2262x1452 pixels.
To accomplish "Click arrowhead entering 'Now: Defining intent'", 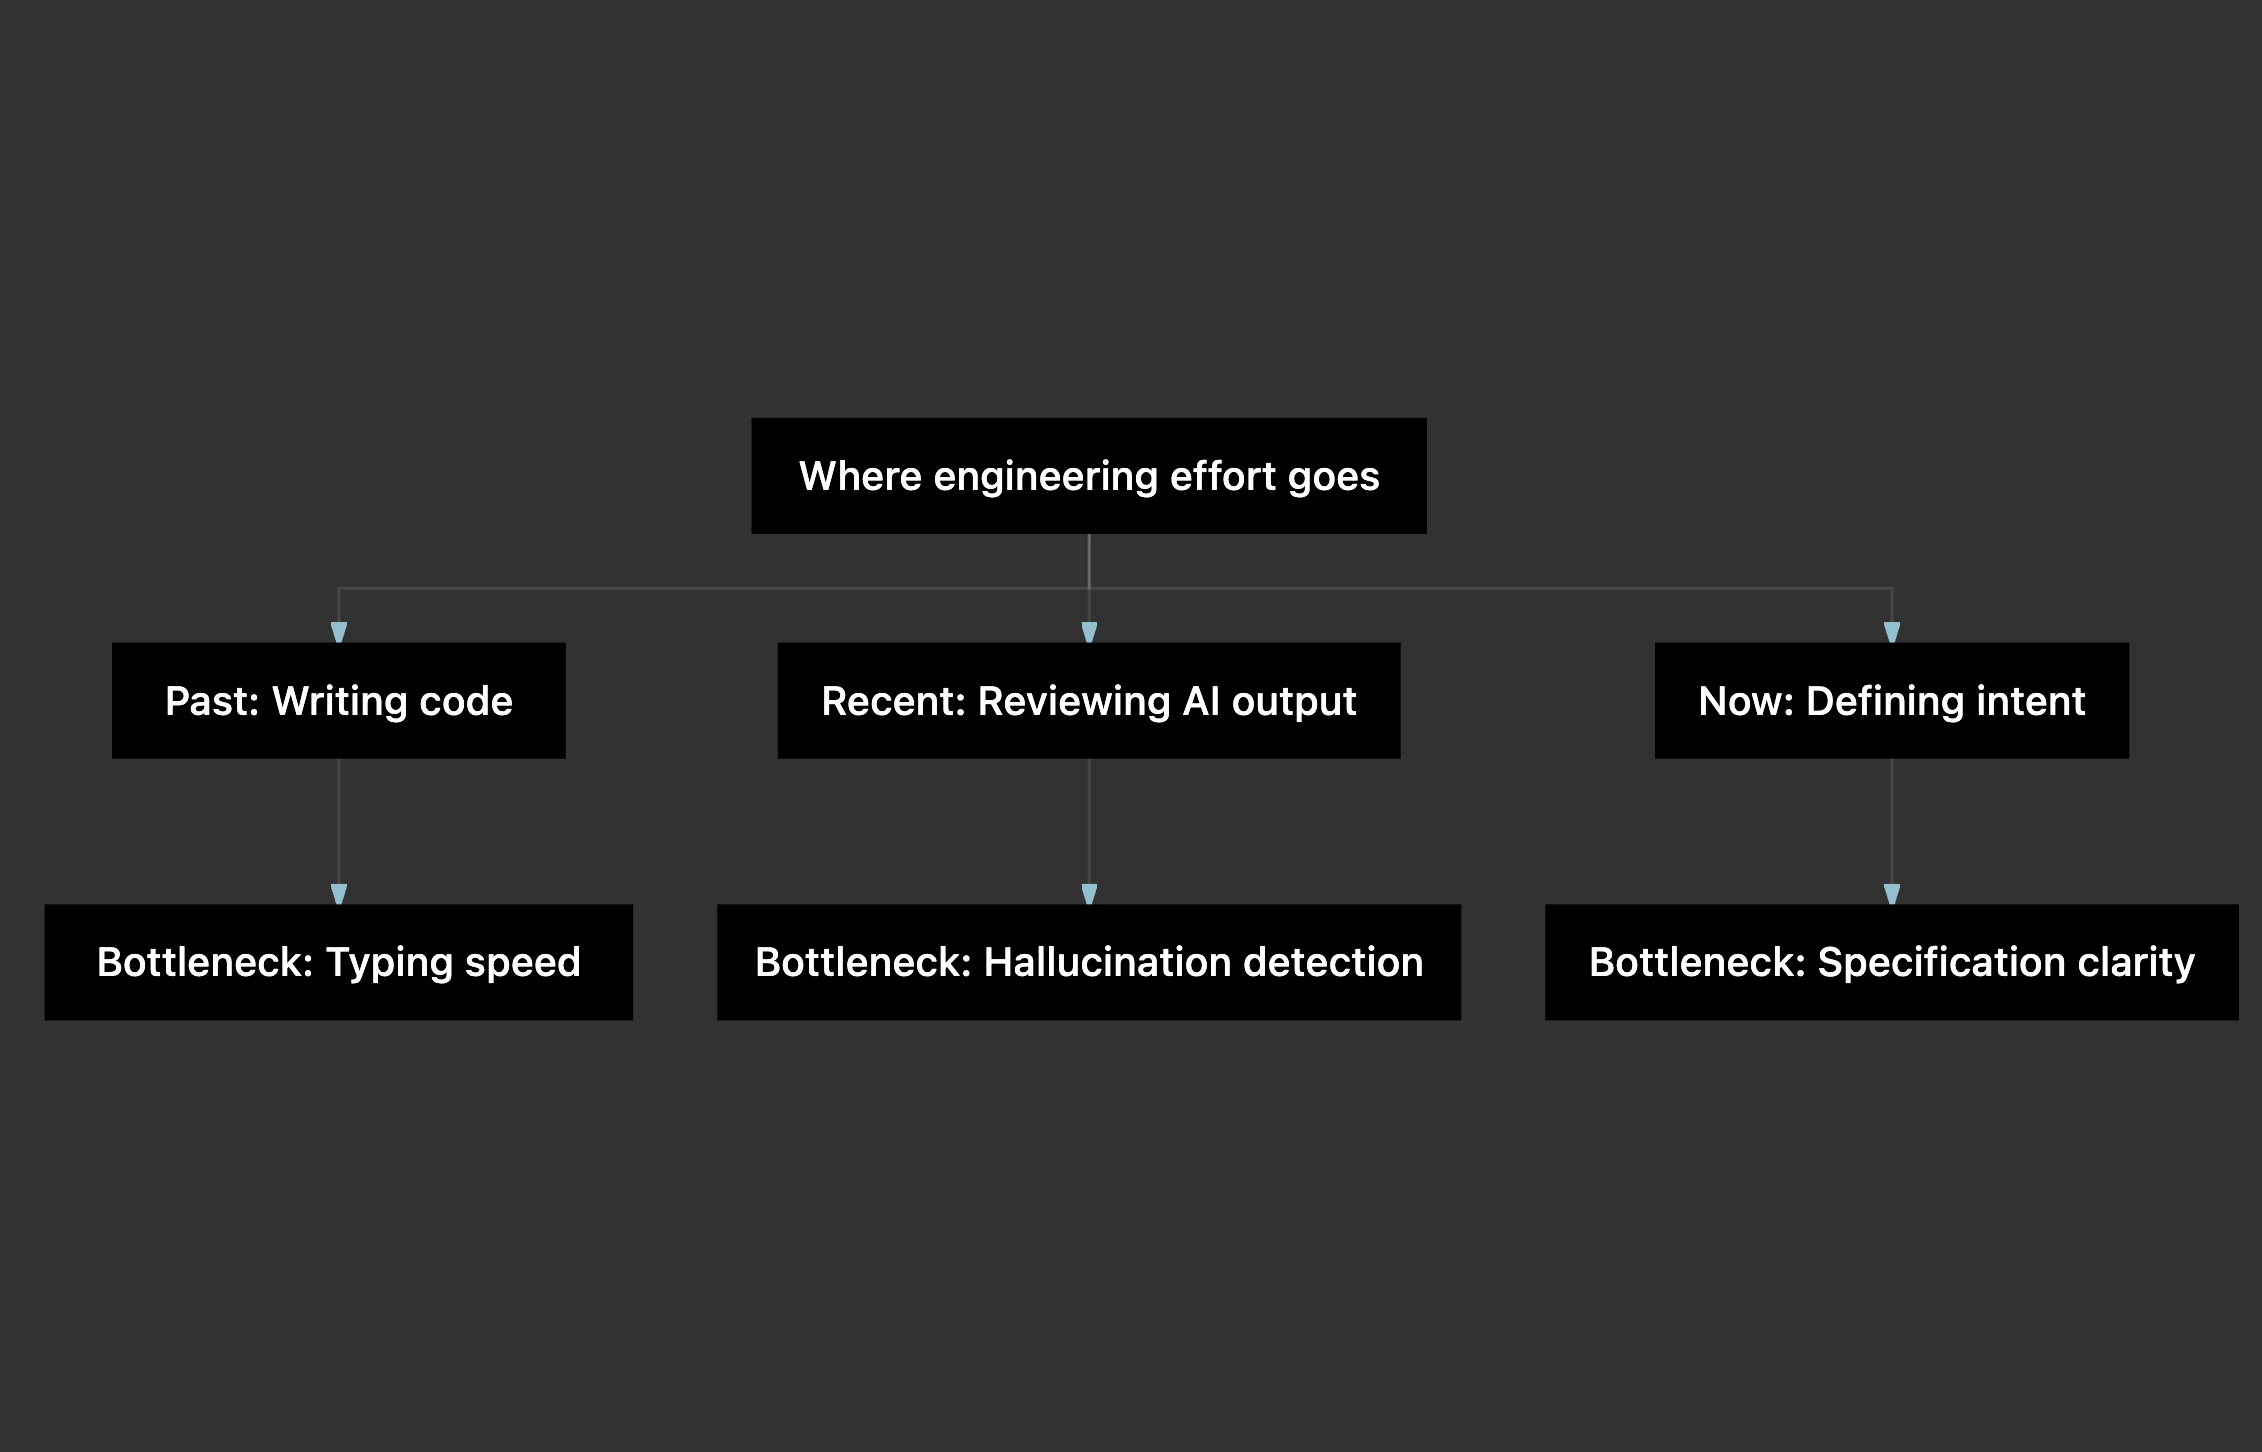I will point(1892,632).
